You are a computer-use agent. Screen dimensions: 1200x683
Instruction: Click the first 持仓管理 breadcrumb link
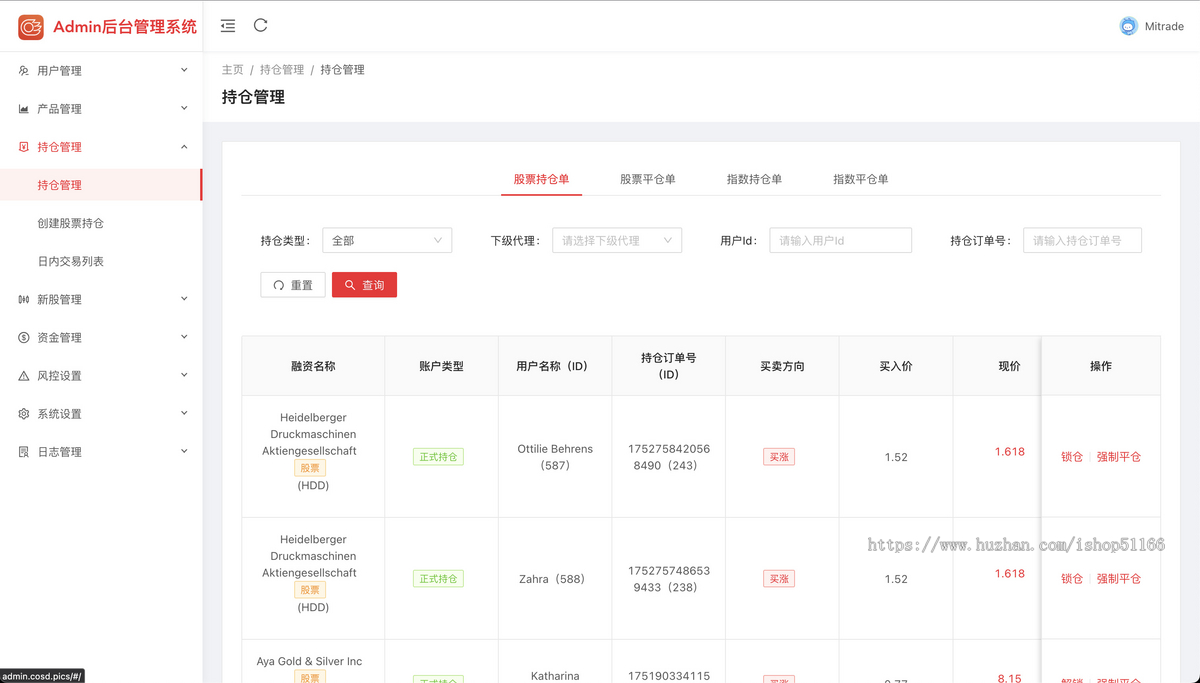[282, 70]
